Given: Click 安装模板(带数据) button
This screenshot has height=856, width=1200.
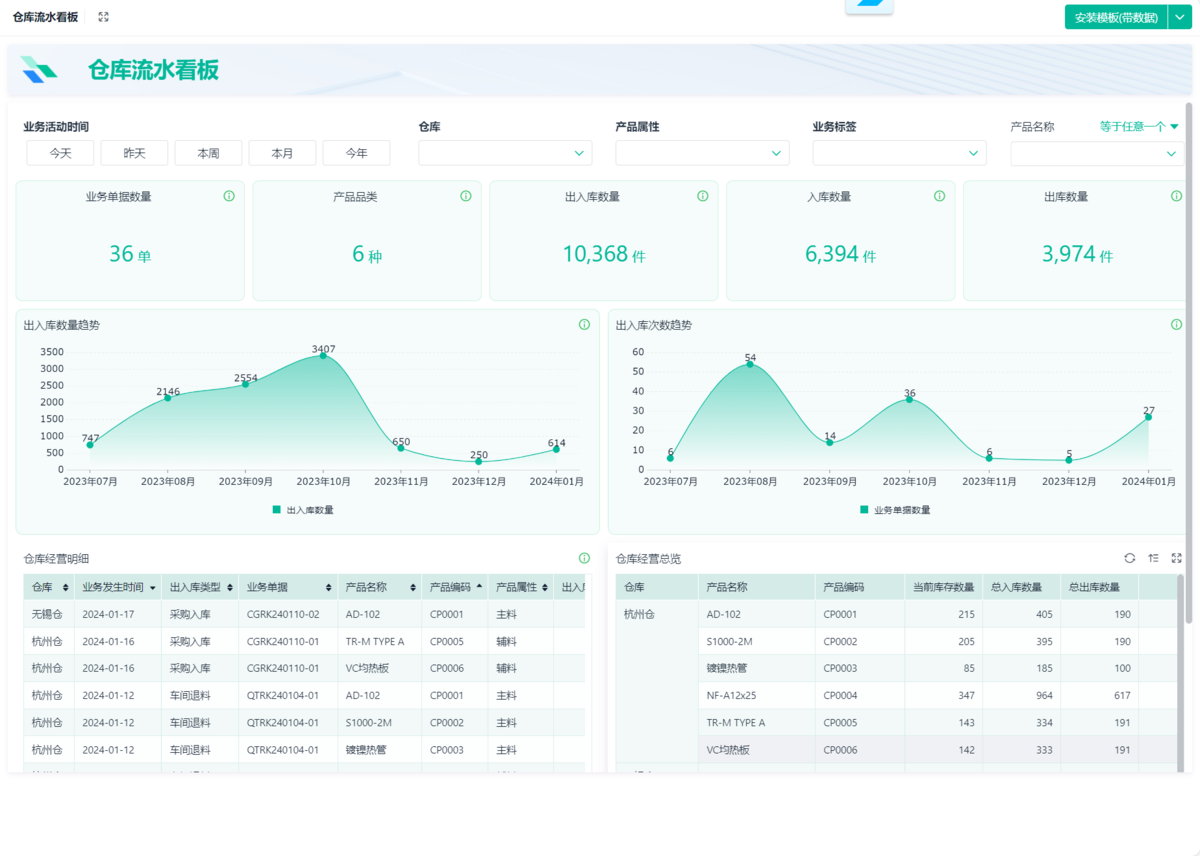Looking at the screenshot, I should point(1116,17).
